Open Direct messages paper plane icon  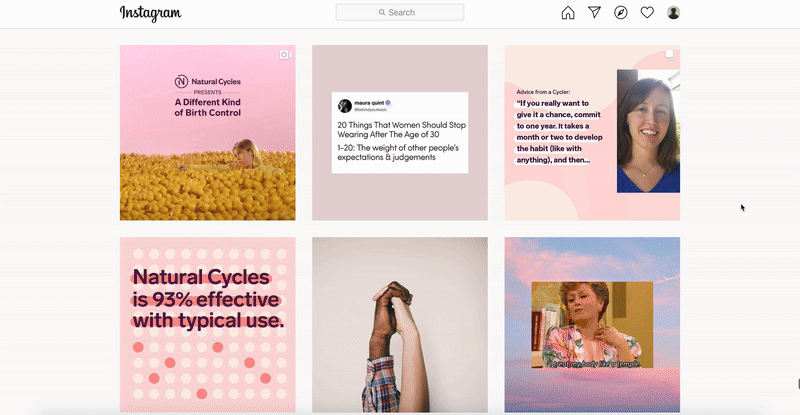point(594,12)
